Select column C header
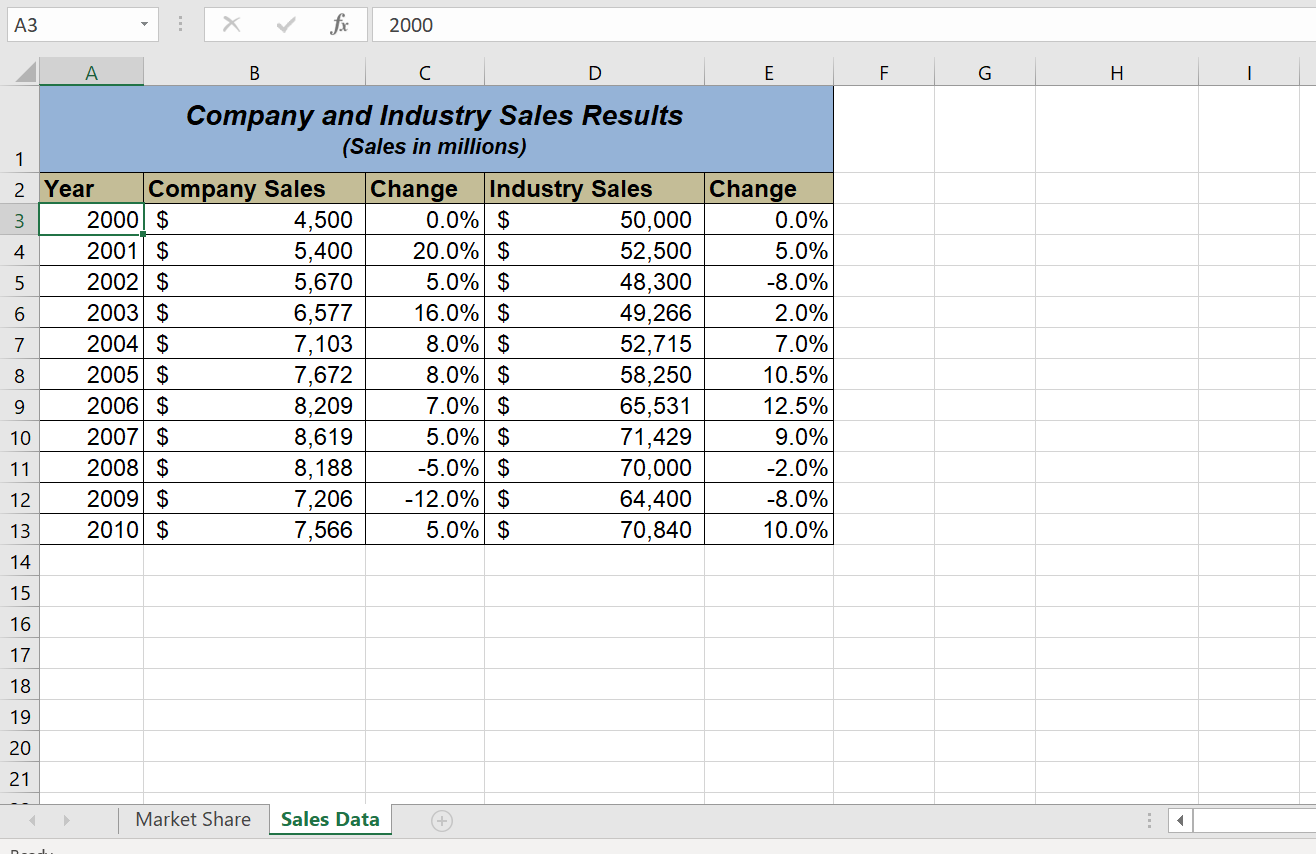Screen dimensions: 1316x854 click(x=425, y=72)
